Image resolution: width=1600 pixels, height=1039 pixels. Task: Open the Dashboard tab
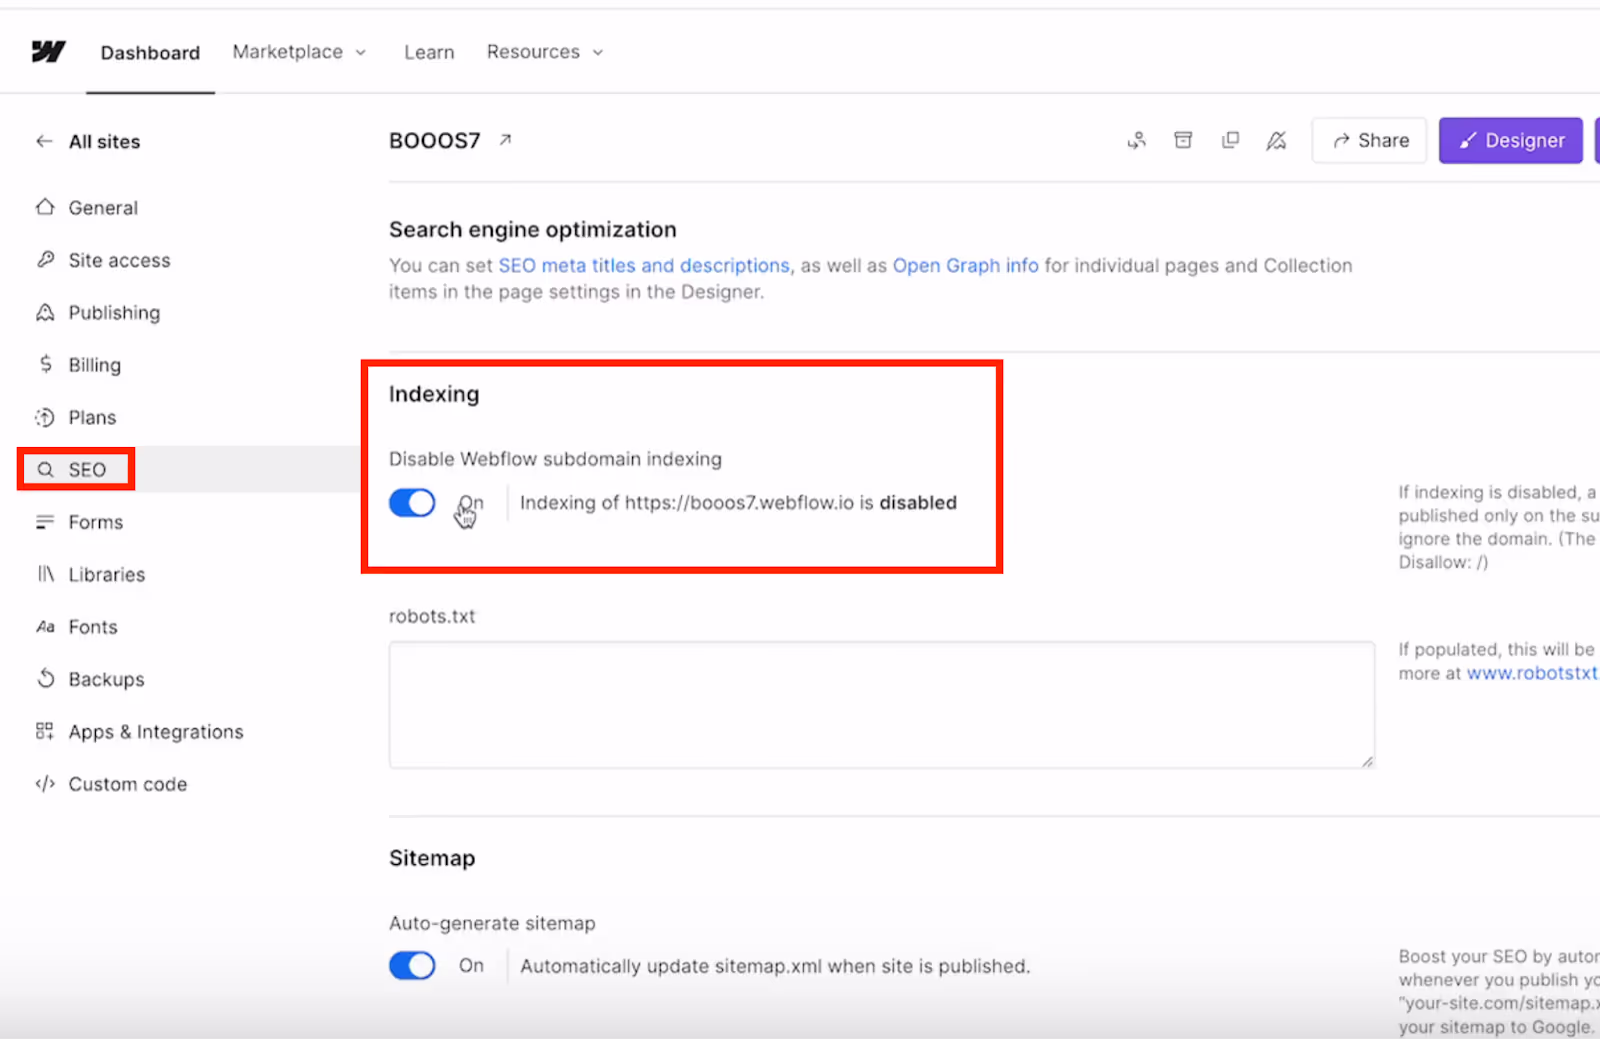coord(150,52)
